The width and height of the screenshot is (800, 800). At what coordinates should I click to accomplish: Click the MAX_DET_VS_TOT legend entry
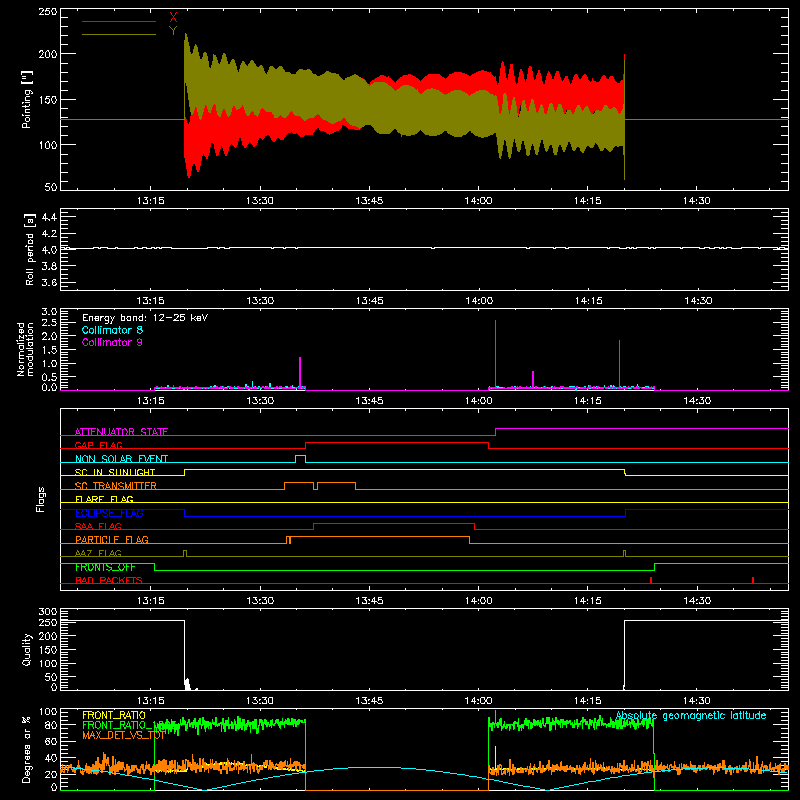tap(123, 735)
